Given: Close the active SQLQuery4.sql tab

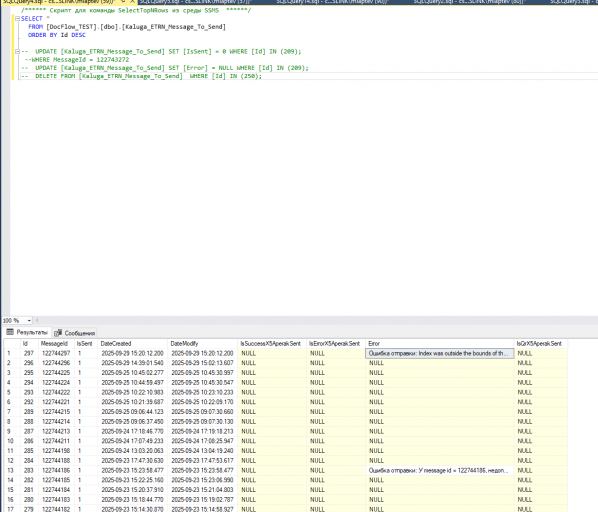Looking at the screenshot, I should tap(132, 2).
